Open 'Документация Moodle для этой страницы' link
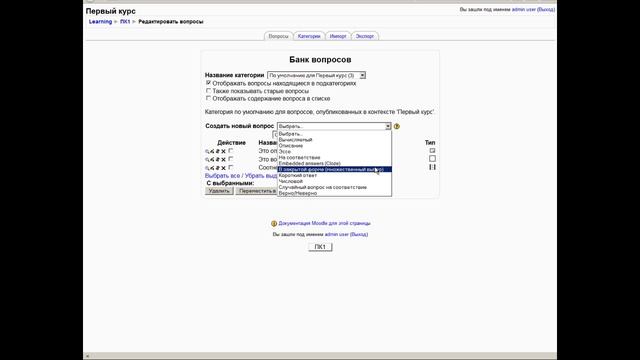Screen dimensions: 640x360 324,224
